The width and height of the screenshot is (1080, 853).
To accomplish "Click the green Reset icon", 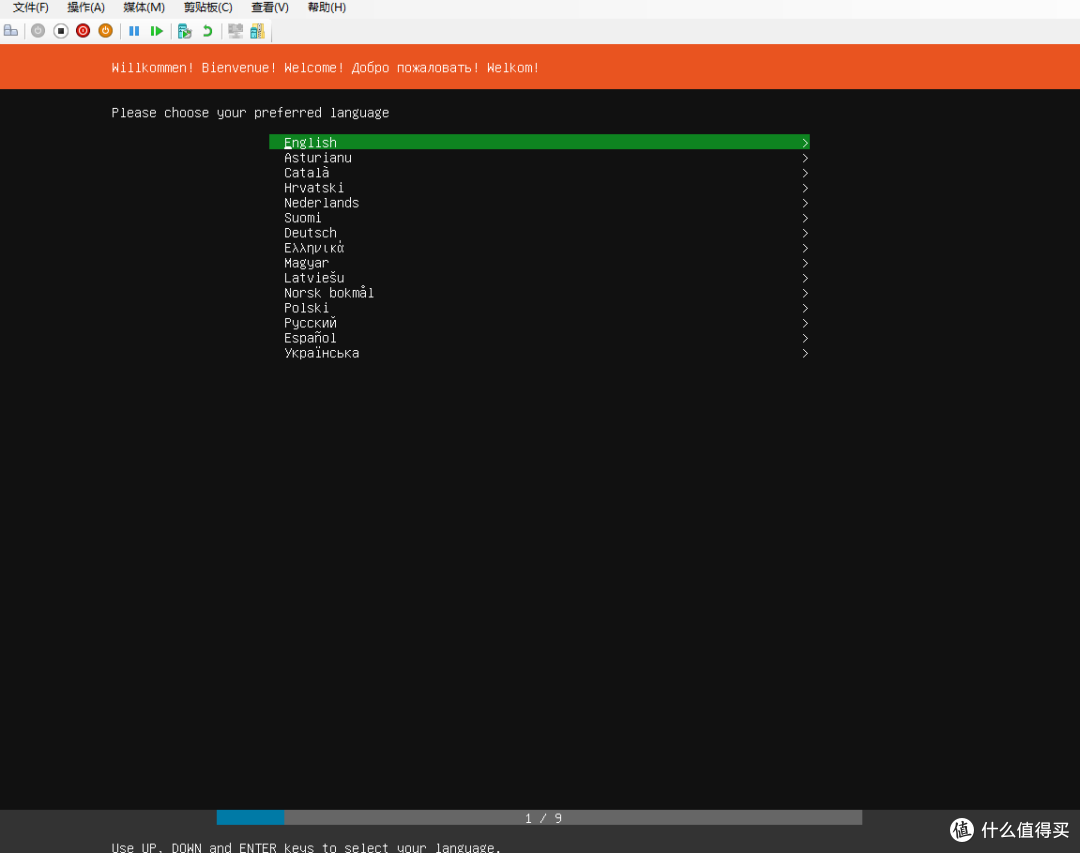I will pos(157,31).
